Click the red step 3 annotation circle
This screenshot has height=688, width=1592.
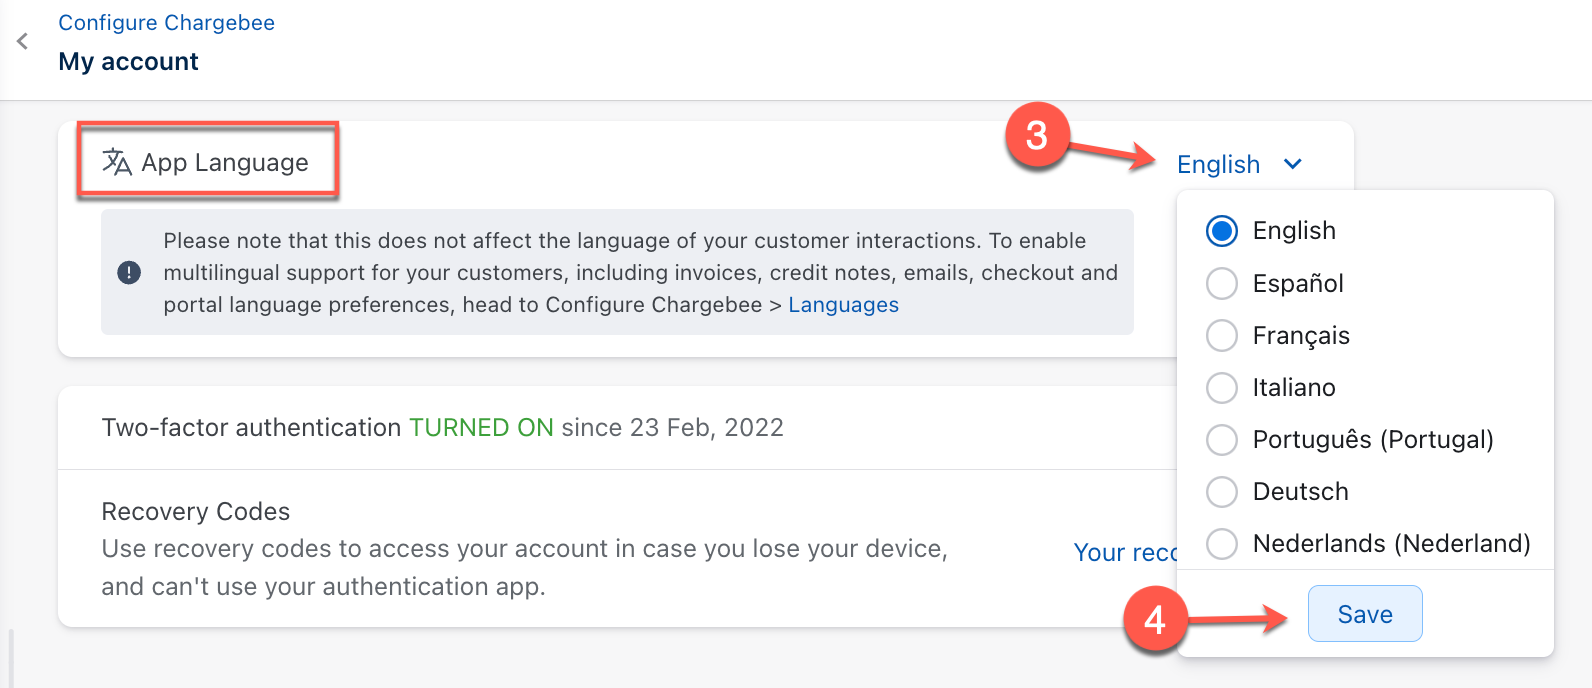point(1037,135)
